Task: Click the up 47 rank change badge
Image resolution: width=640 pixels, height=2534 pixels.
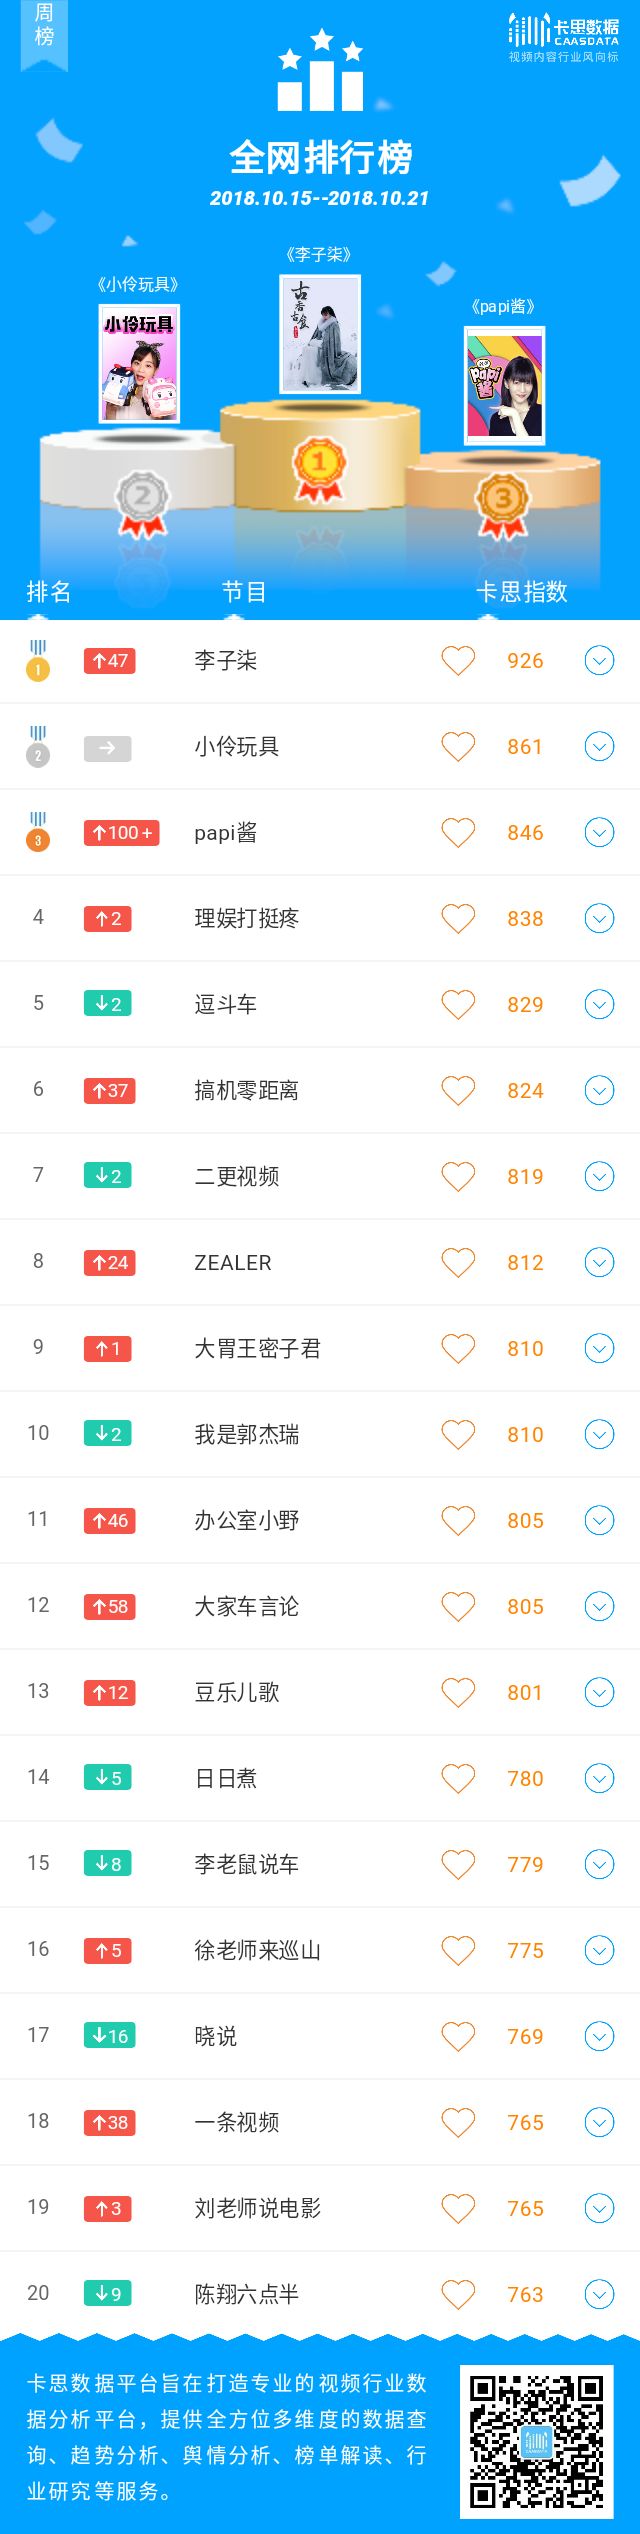Action: pos(110,661)
